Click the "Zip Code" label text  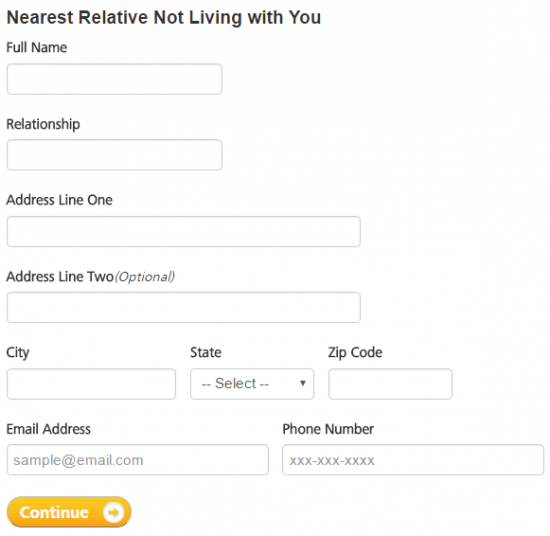[x=355, y=353]
